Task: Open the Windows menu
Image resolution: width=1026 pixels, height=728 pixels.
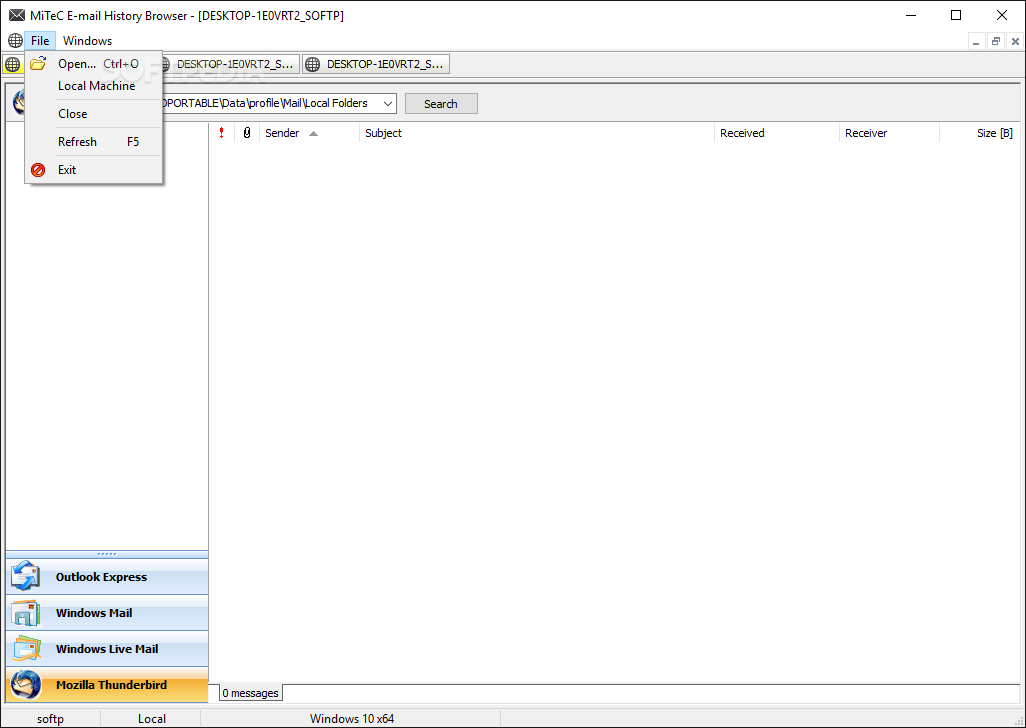Action: (87, 41)
